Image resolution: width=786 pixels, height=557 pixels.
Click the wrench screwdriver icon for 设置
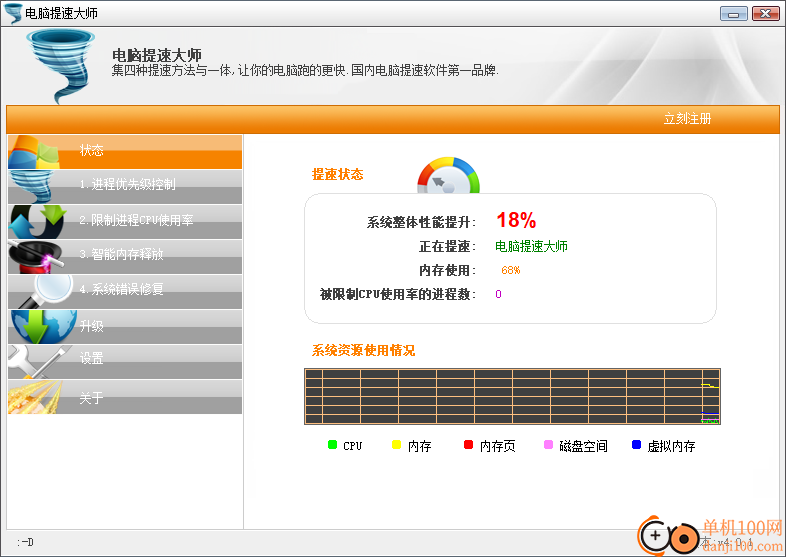pyautogui.click(x=39, y=362)
